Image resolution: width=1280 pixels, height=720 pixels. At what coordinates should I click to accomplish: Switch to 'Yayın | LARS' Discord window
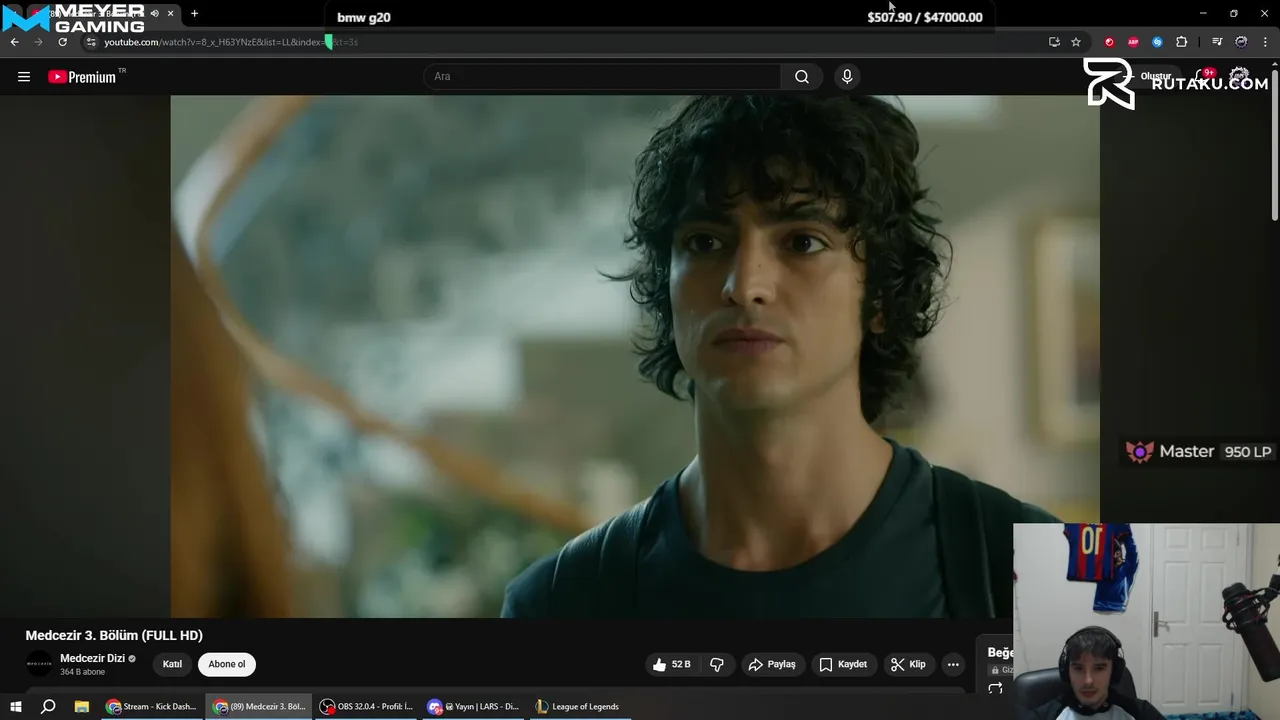coord(473,706)
